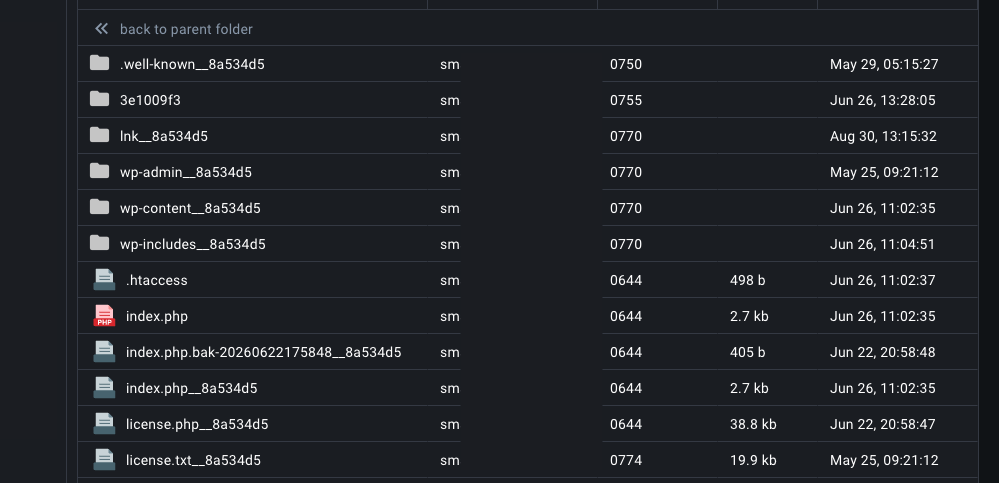Click the .htaccess file icon

[104, 280]
